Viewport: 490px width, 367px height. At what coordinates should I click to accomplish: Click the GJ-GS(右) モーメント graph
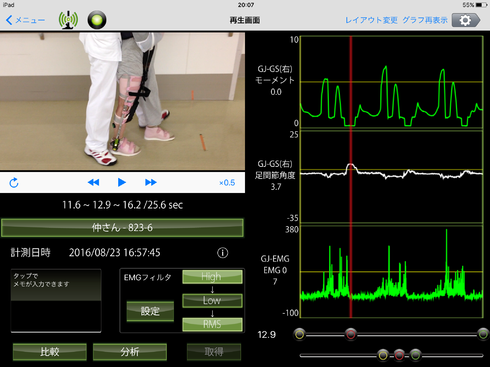[x=392, y=82]
